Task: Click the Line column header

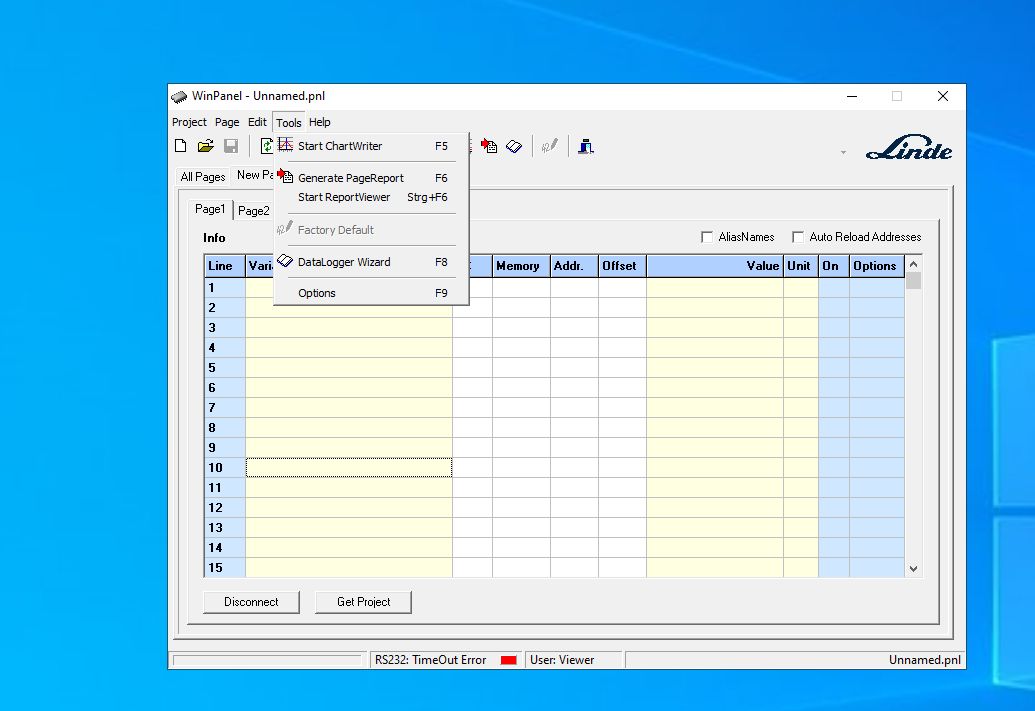Action: [224, 266]
